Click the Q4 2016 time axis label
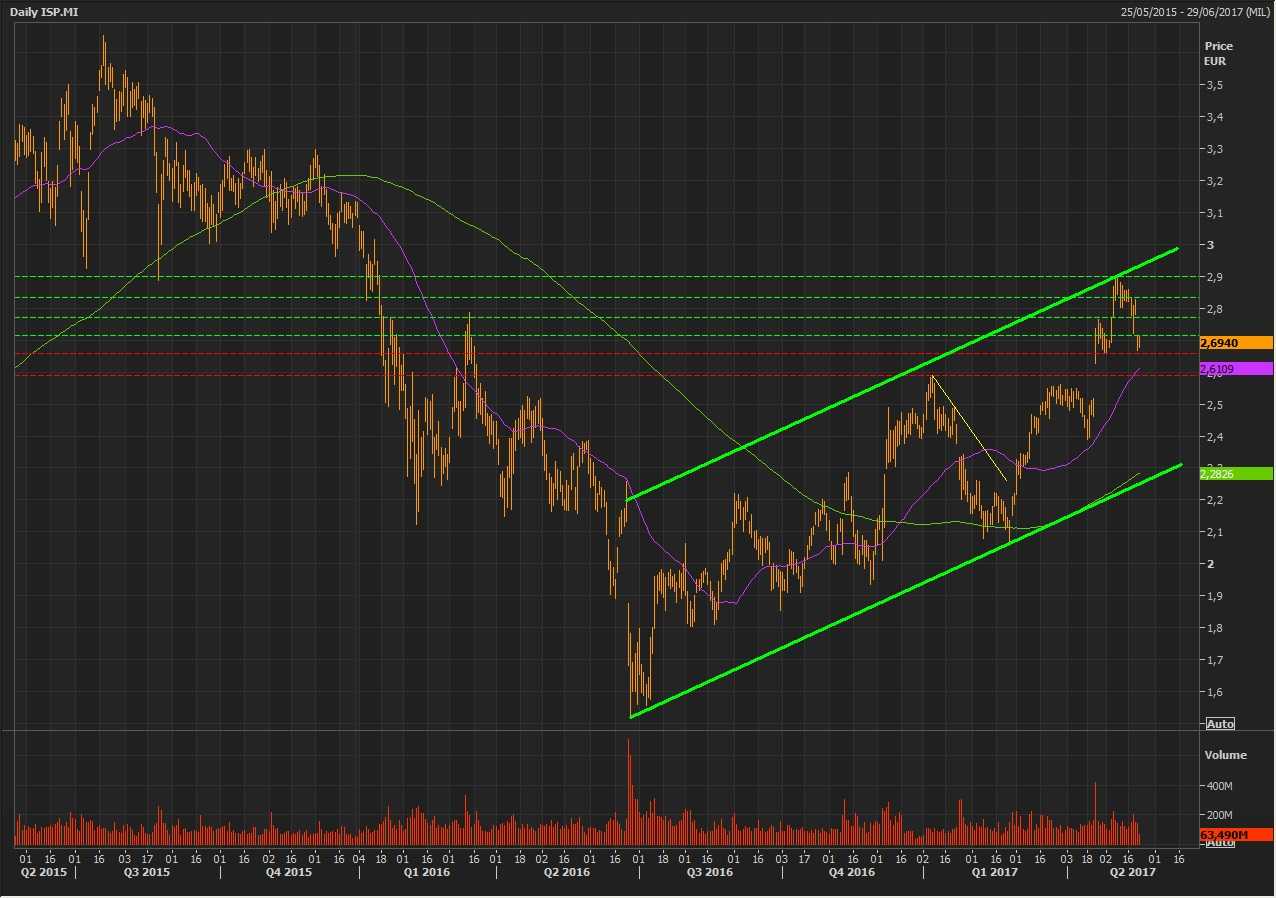The height and width of the screenshot is (898, 1276). tap(852, 872)
